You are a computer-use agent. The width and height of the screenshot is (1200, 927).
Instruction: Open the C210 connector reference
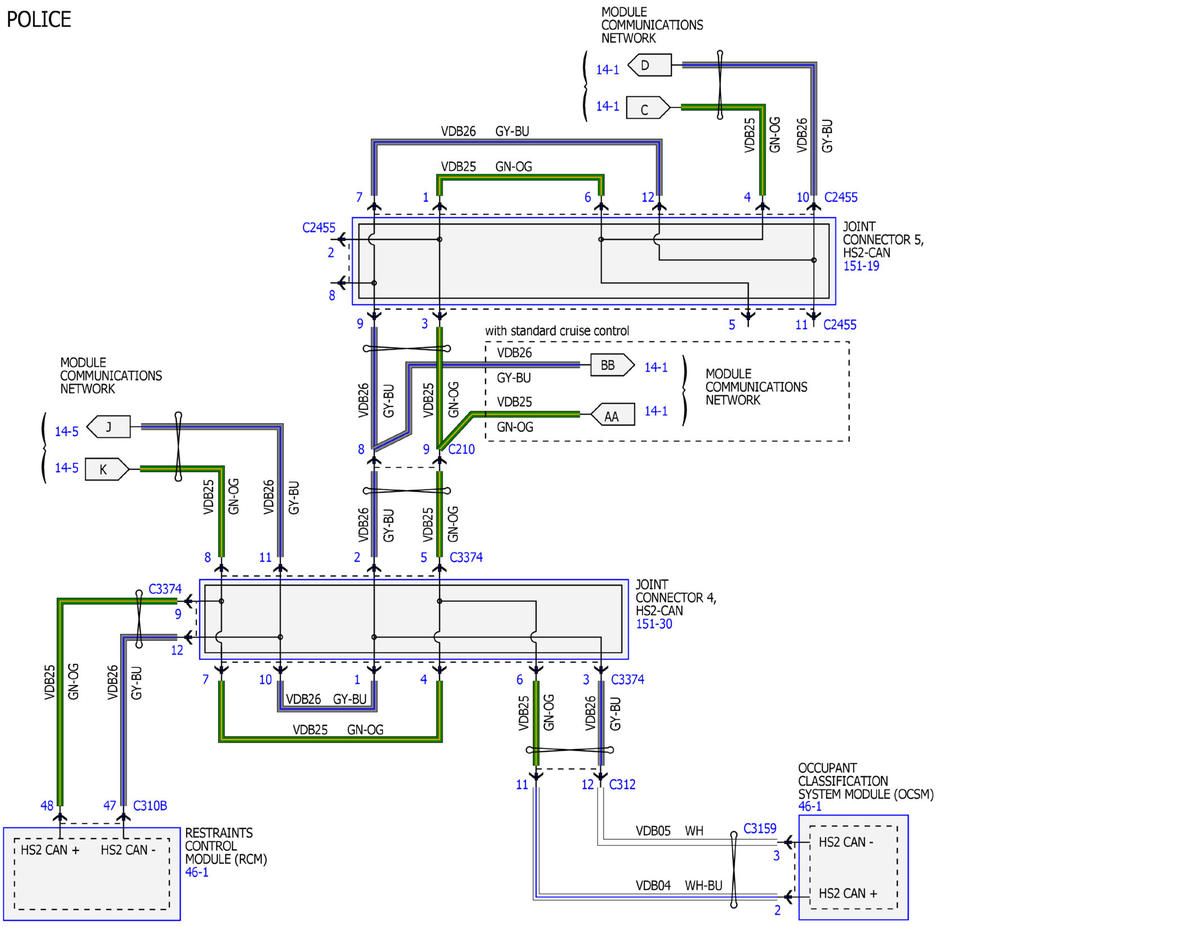pos(462,450)
